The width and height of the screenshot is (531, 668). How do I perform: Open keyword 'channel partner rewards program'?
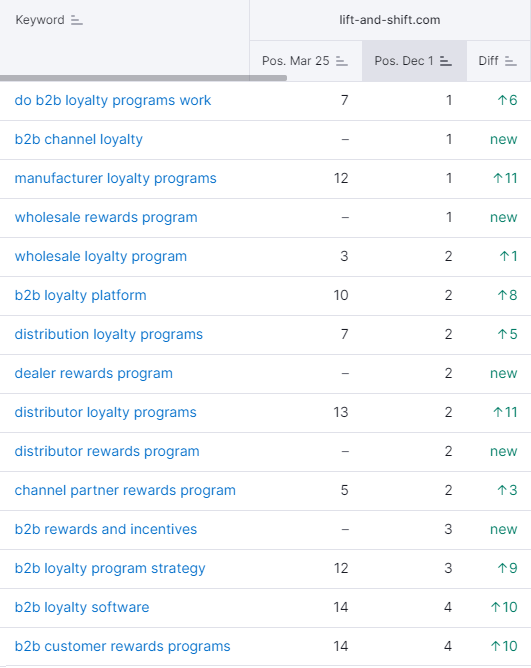pos(125,490)
